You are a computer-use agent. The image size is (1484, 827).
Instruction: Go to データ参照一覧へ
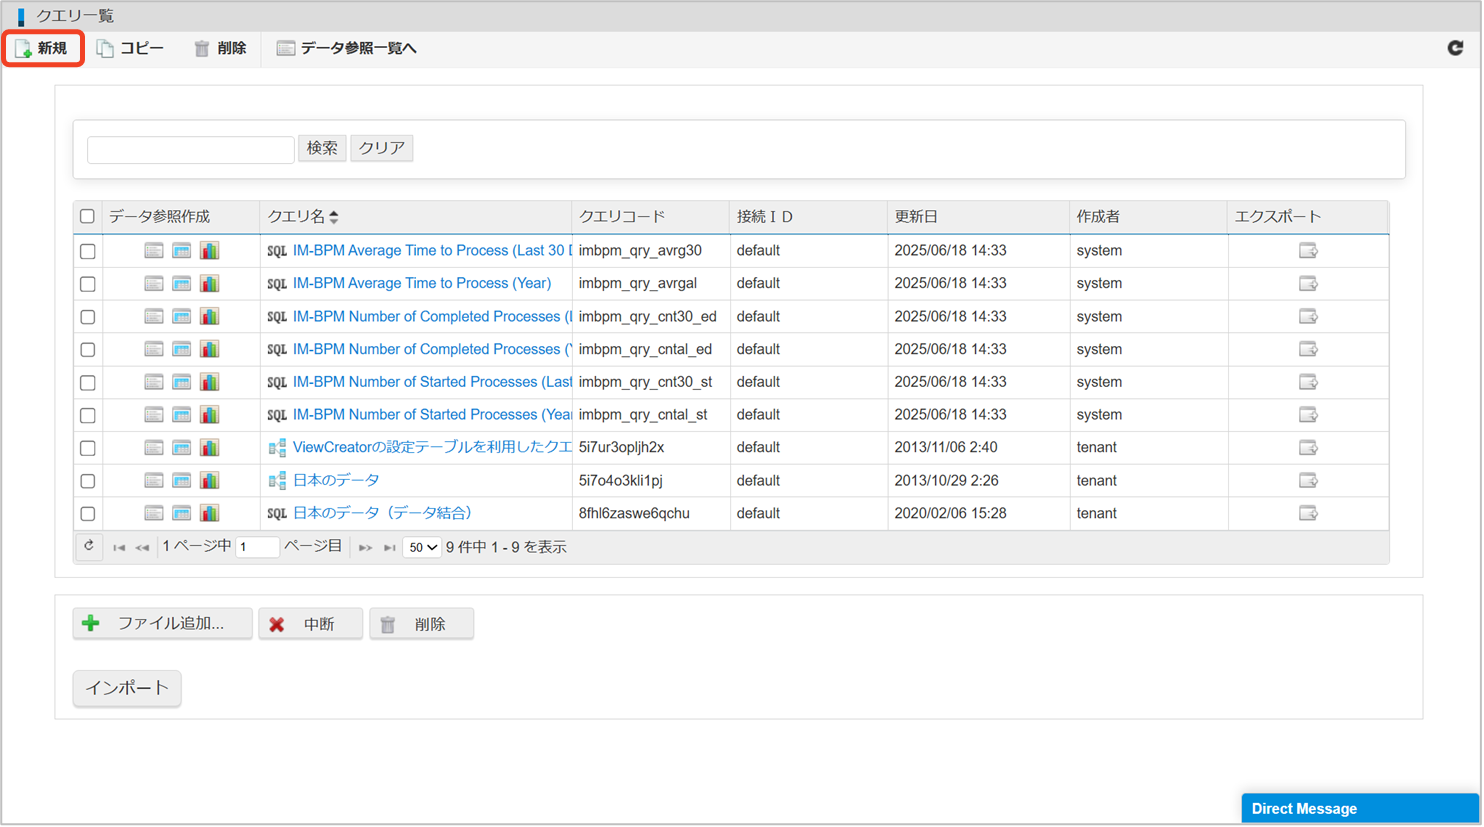[347, 48]
